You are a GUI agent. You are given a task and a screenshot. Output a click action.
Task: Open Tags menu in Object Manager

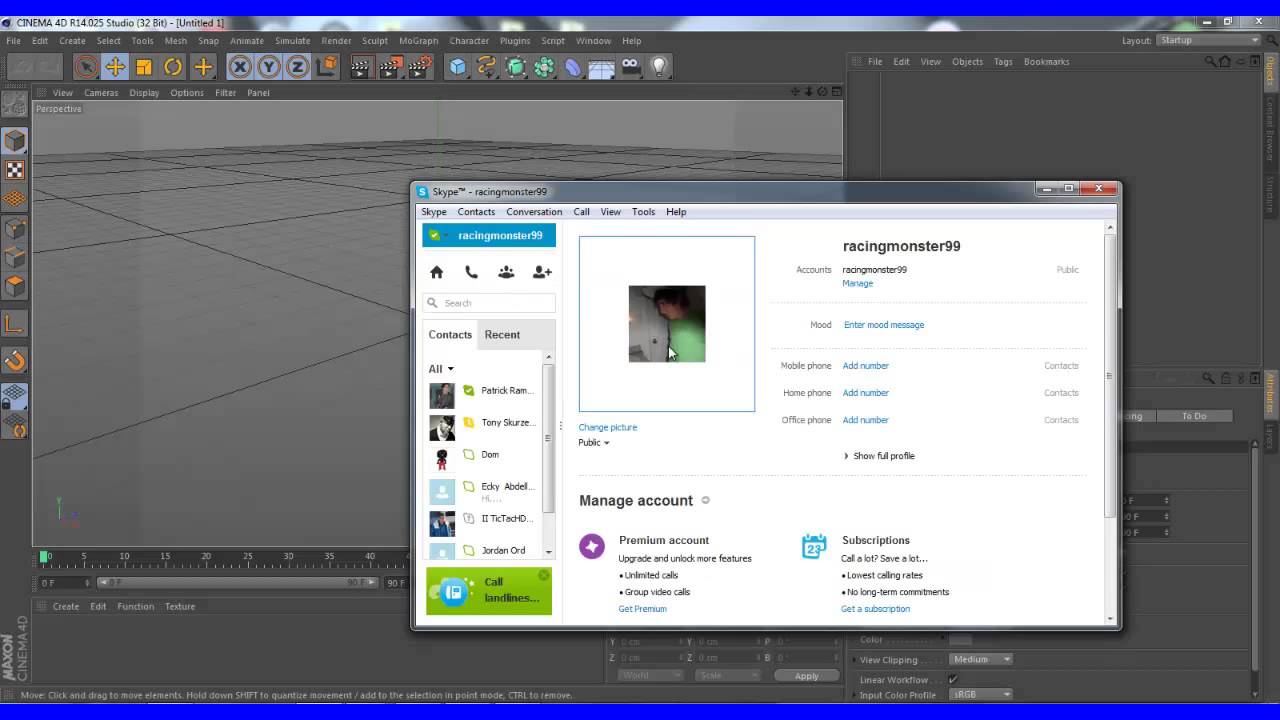coord(1003,62)
